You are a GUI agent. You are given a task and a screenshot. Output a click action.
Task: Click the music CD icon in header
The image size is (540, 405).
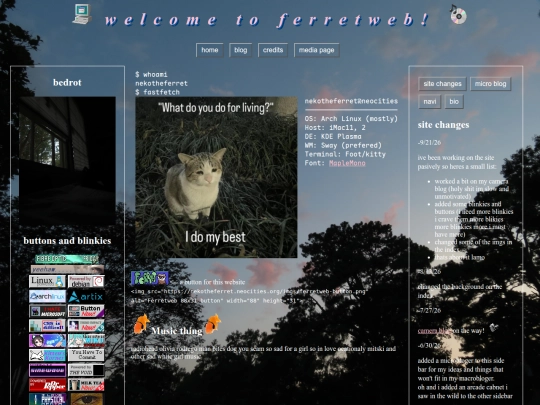[458, 14]
